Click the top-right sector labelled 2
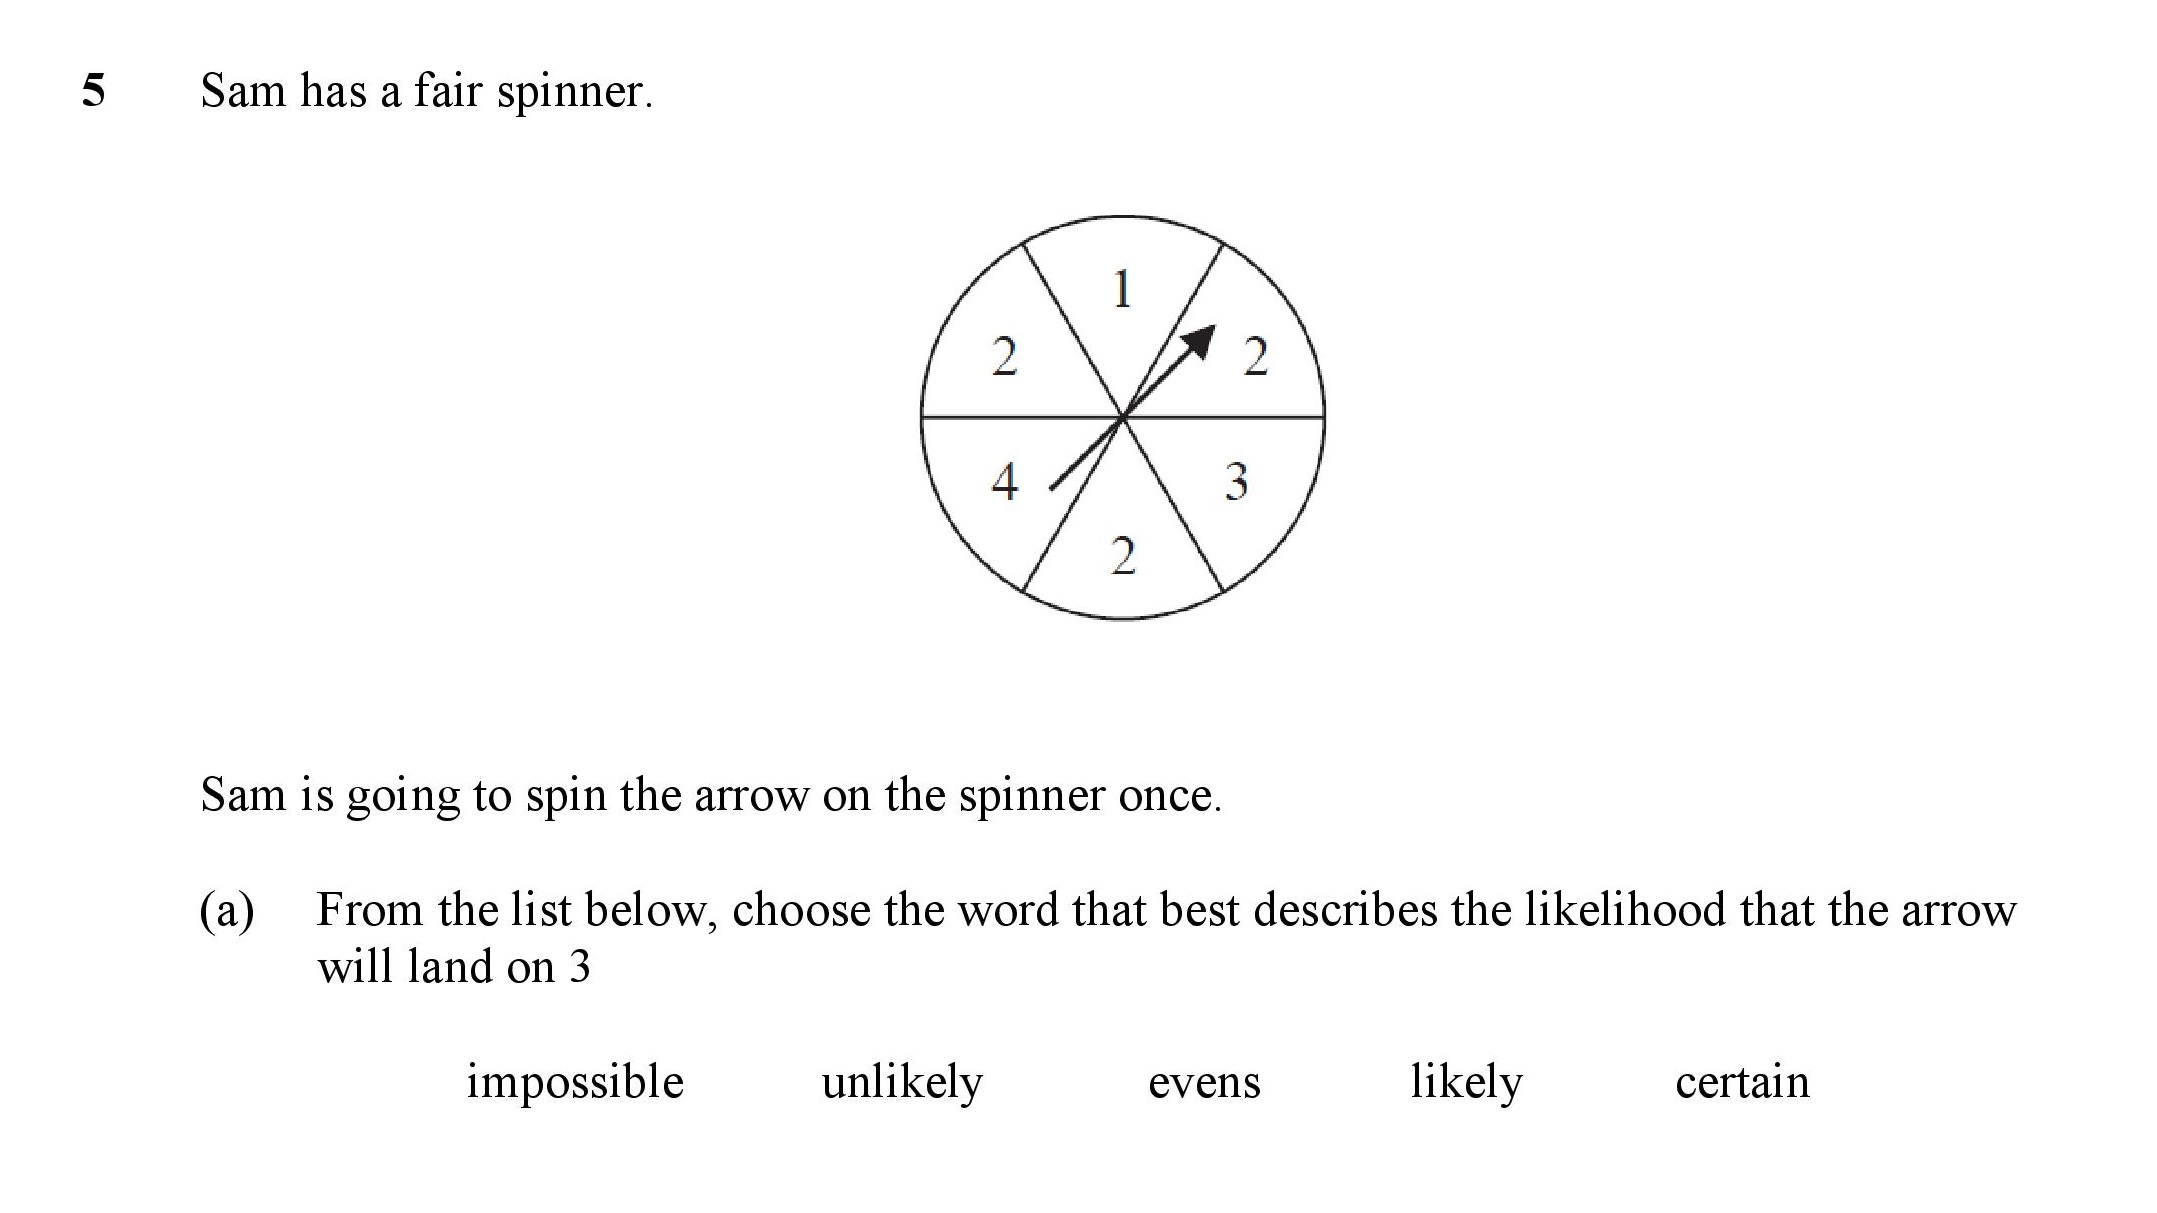This screenshot has width=2157, height=1213. pyautogui.click(x=1255, y=357)
